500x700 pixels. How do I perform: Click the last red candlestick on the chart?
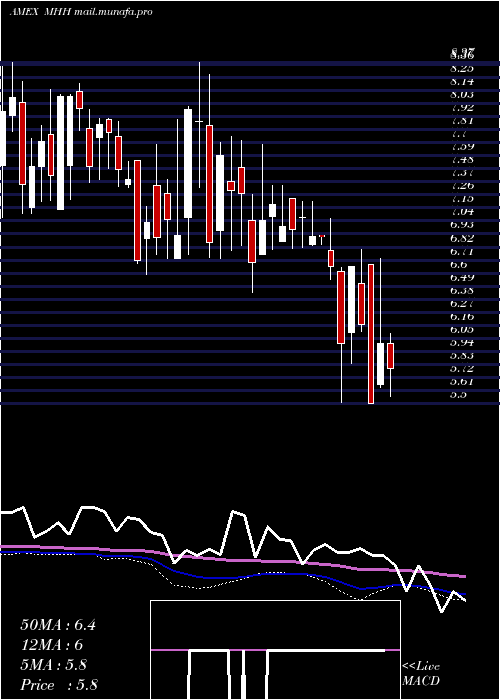point(391,356)
